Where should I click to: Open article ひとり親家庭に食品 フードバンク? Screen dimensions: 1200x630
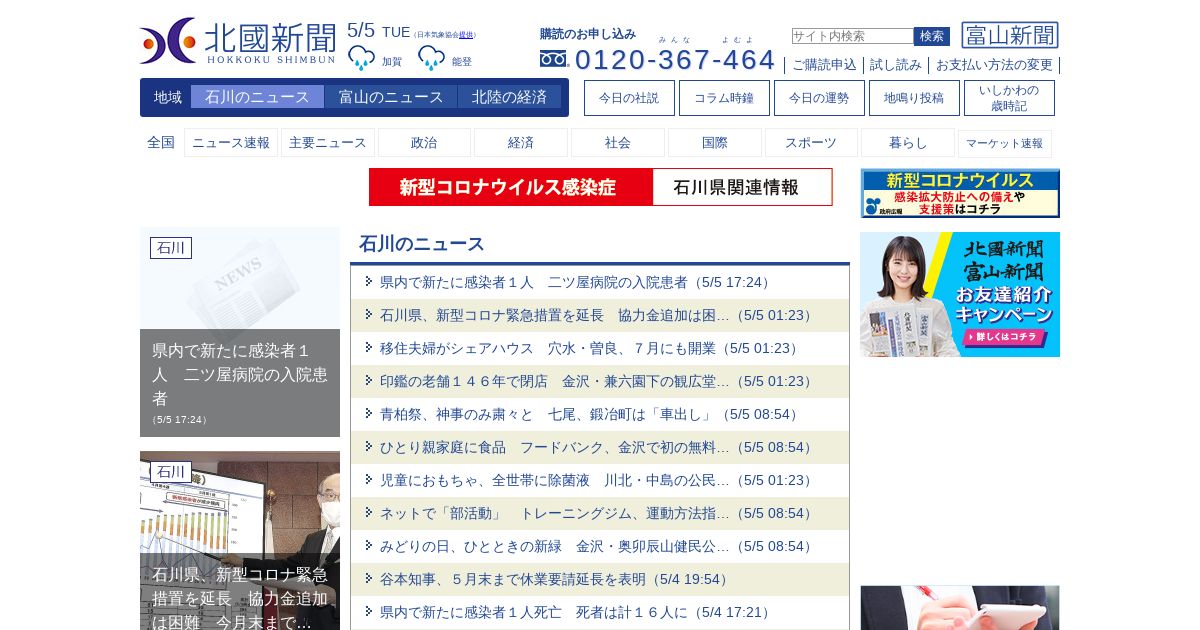pos(598,447)
